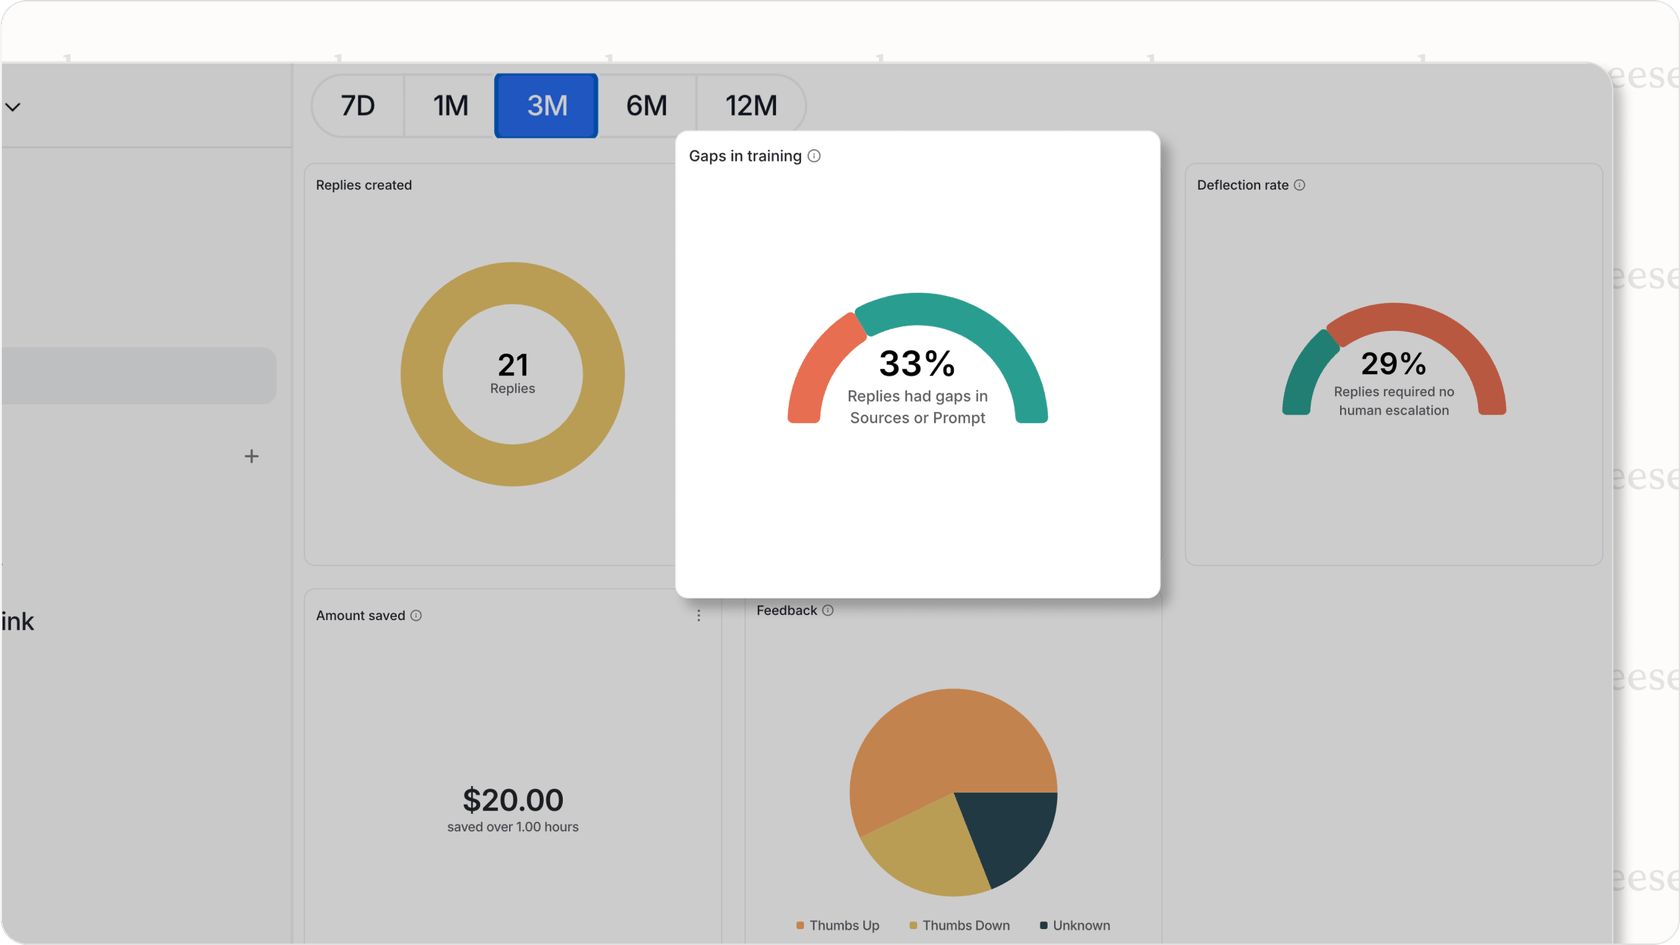This screenshot has height=945, width=1680.
Task: Switch to the 7D time range tab
Action: click(x=356, y=105)
